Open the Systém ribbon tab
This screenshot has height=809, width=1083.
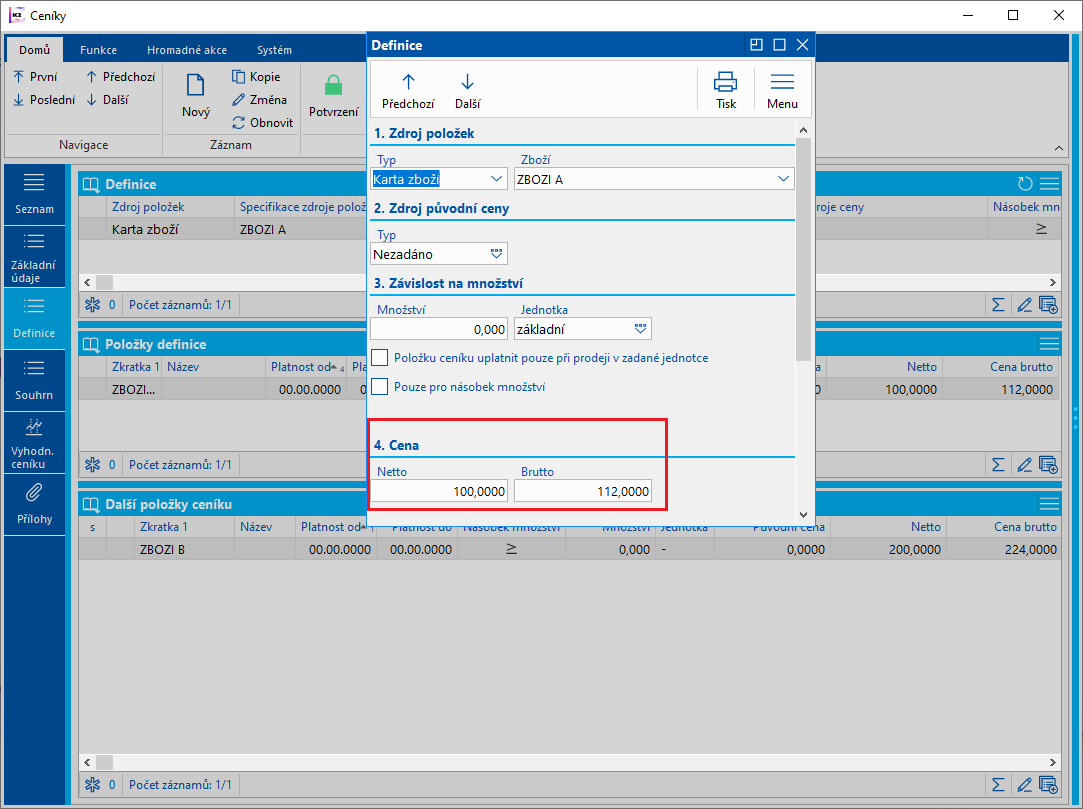(274, 50)
